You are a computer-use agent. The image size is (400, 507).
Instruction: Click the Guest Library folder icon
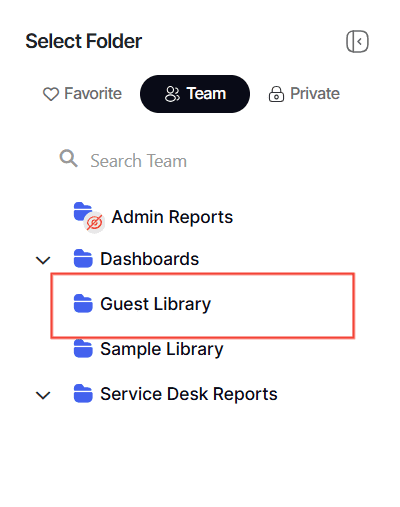[x=83, y=304]
